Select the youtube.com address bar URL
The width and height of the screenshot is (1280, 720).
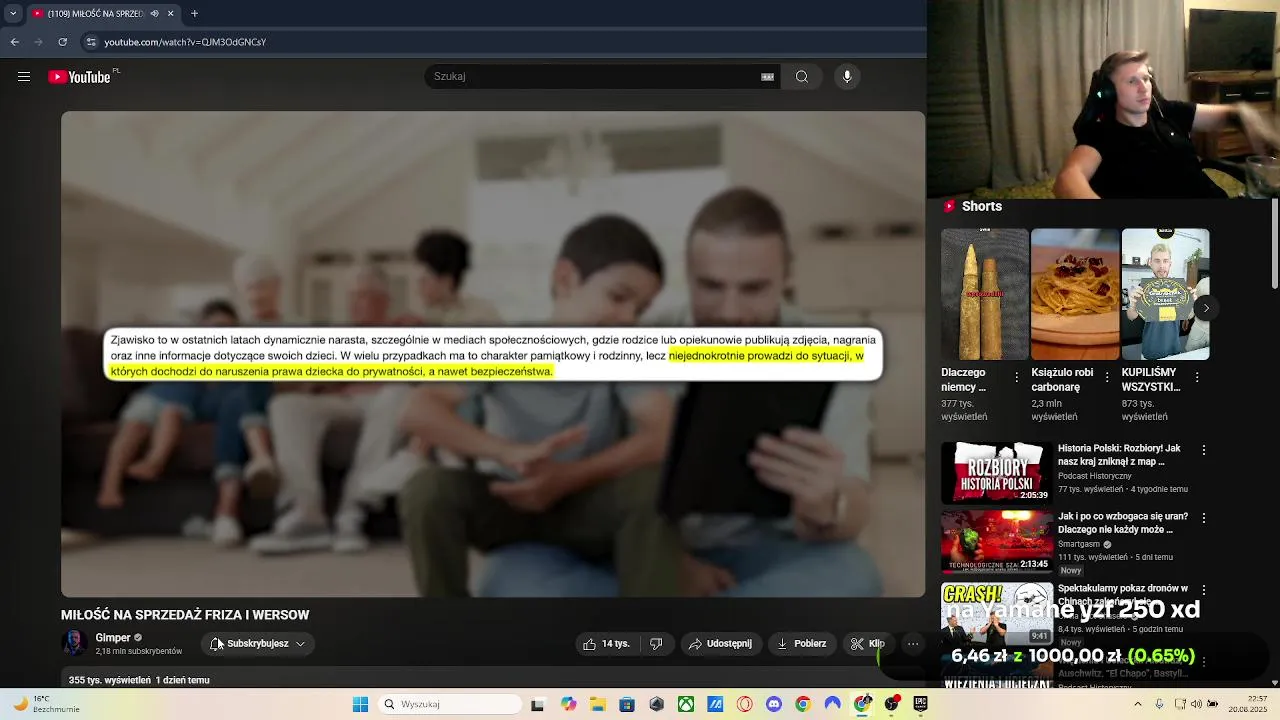pyautogui.click(x=185, y=42)
